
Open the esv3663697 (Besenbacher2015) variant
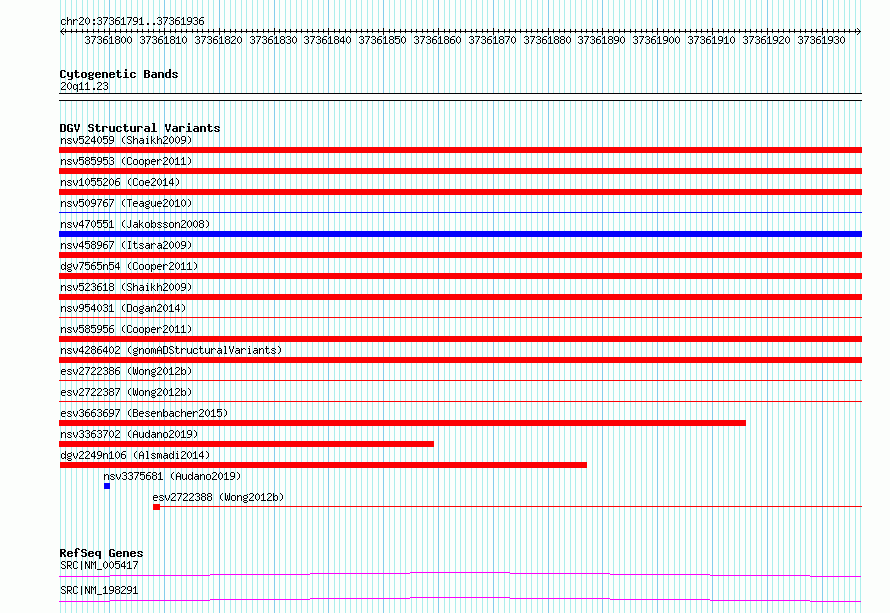[144, 413]
